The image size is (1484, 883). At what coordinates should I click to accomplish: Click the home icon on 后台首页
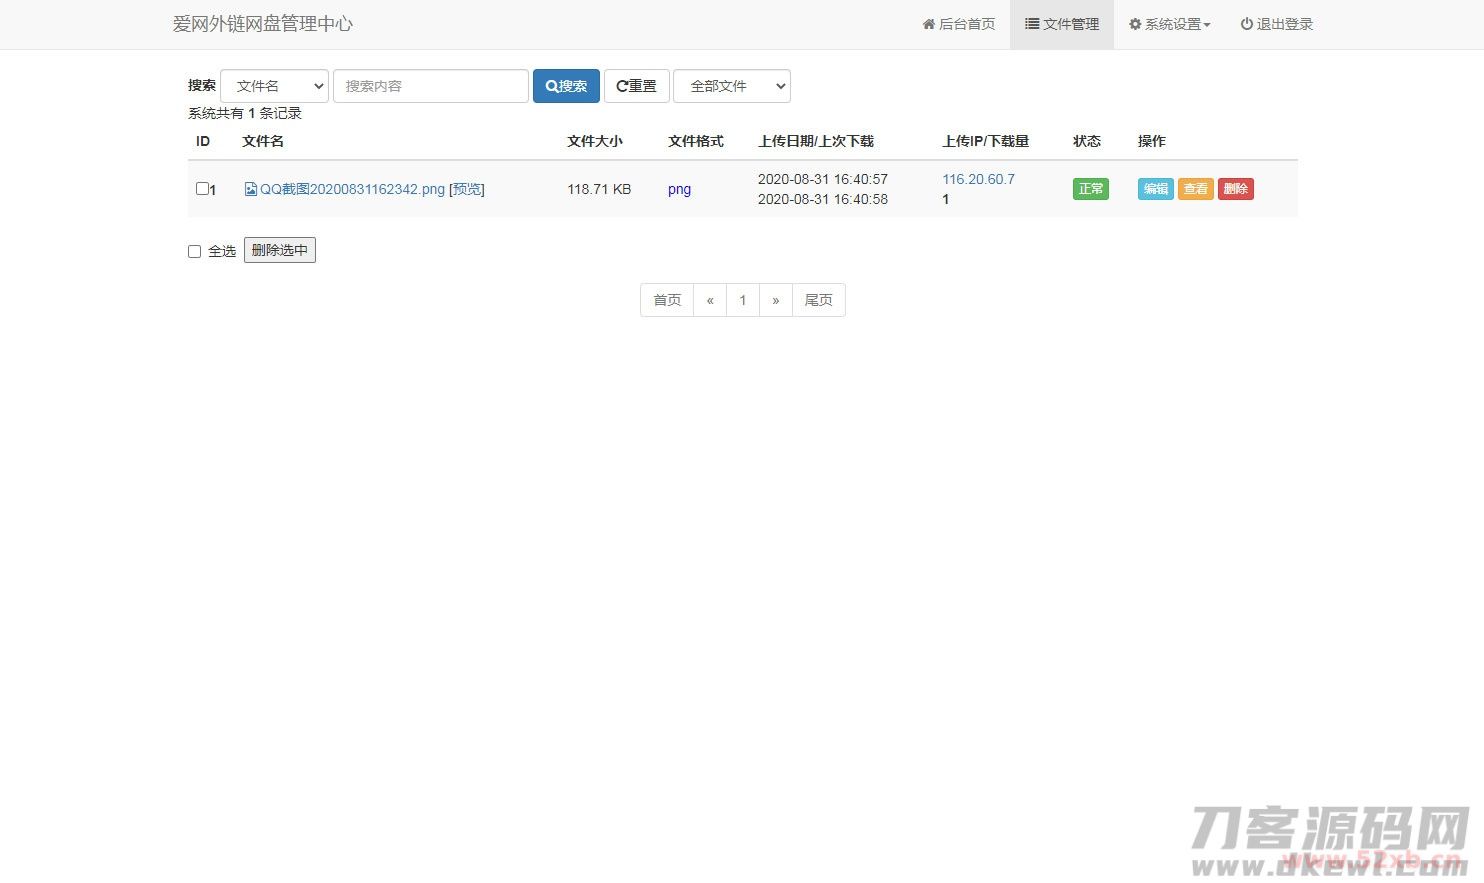coord(928,24)
